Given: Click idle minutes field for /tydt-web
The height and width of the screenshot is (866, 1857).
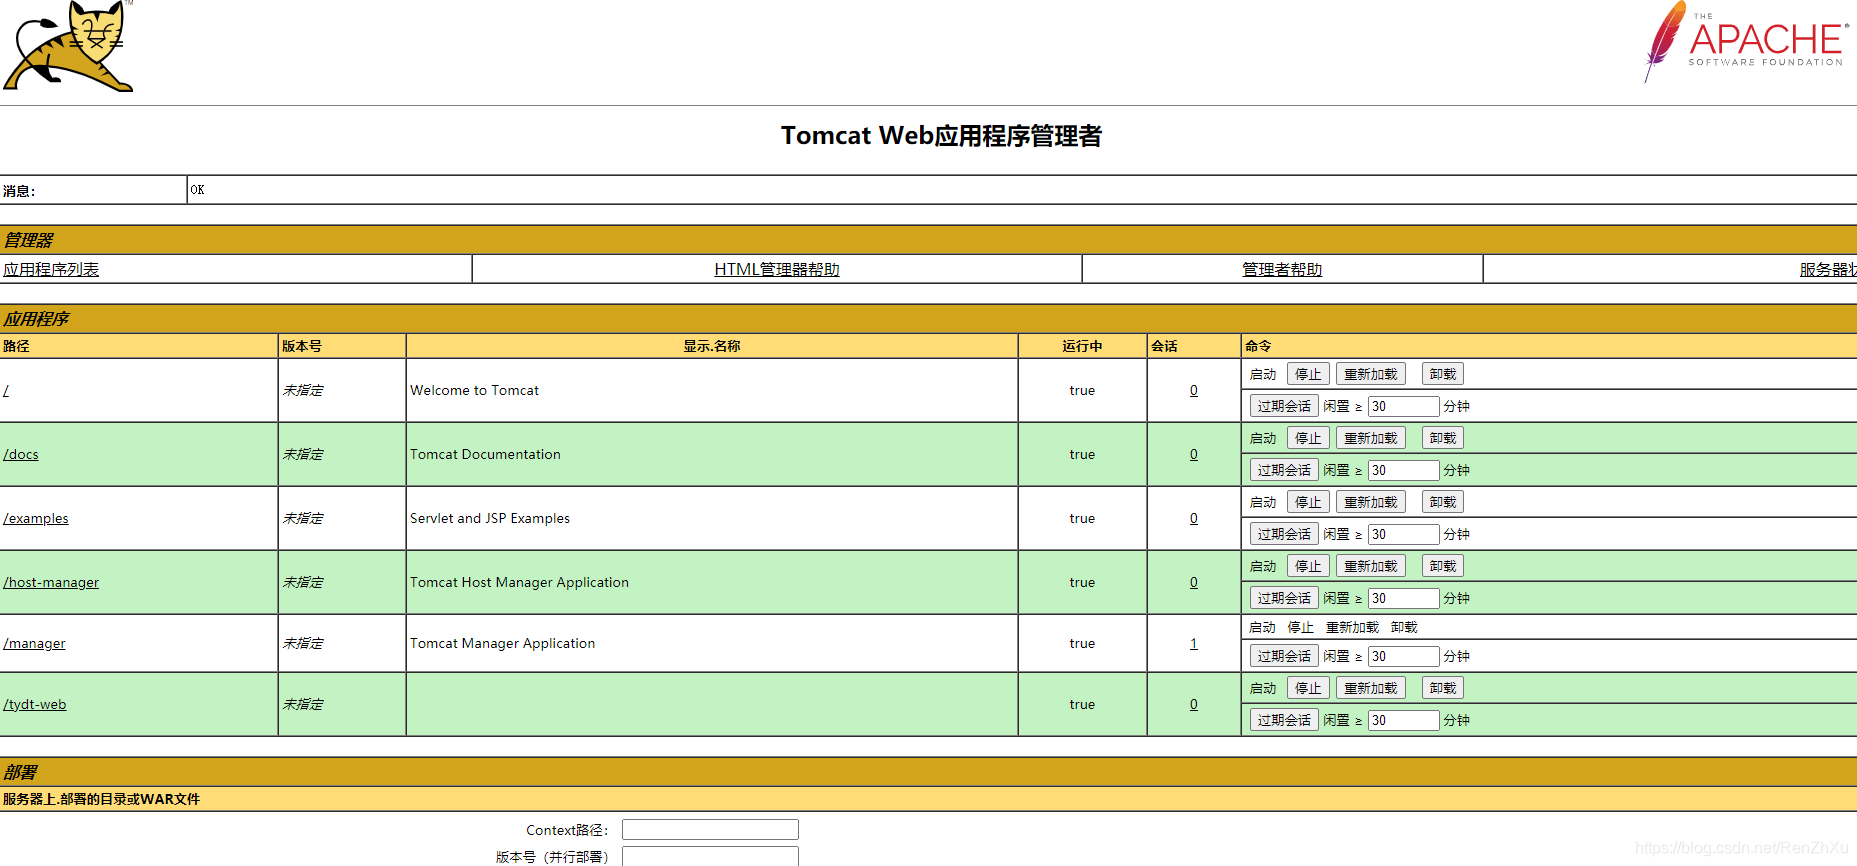Looking at the screenshot, I should [1403, 720].
